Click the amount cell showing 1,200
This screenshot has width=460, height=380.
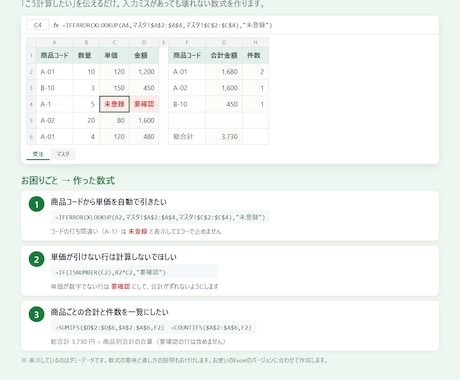(x=144, y=72)
